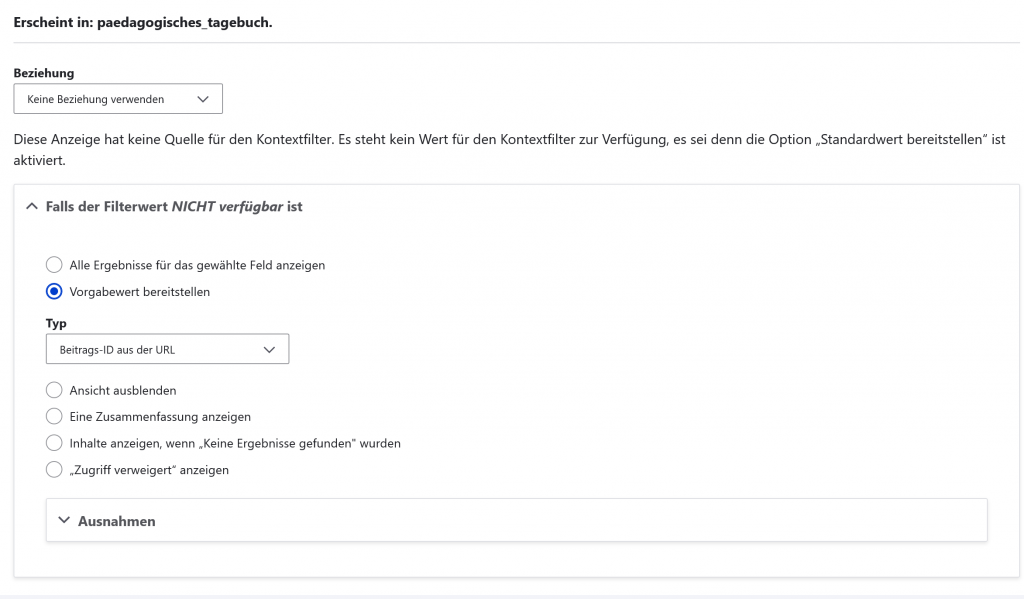1024x599 pixels.
Task: Collapse the filter section using its up-chevron icon
Action: 31,207
